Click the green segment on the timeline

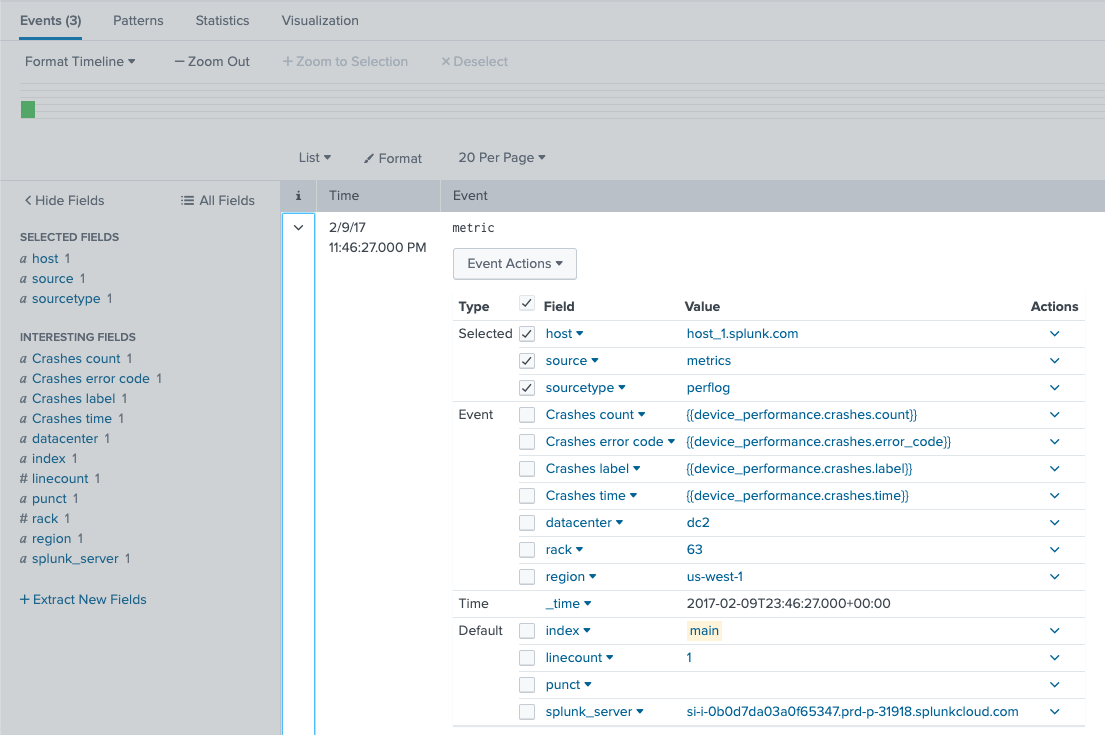27,110
